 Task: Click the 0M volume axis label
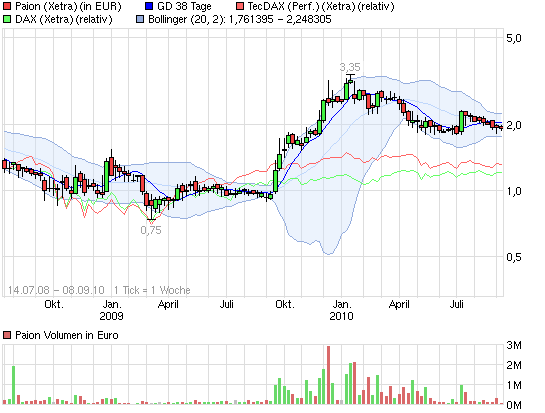(x=514, y=405)
